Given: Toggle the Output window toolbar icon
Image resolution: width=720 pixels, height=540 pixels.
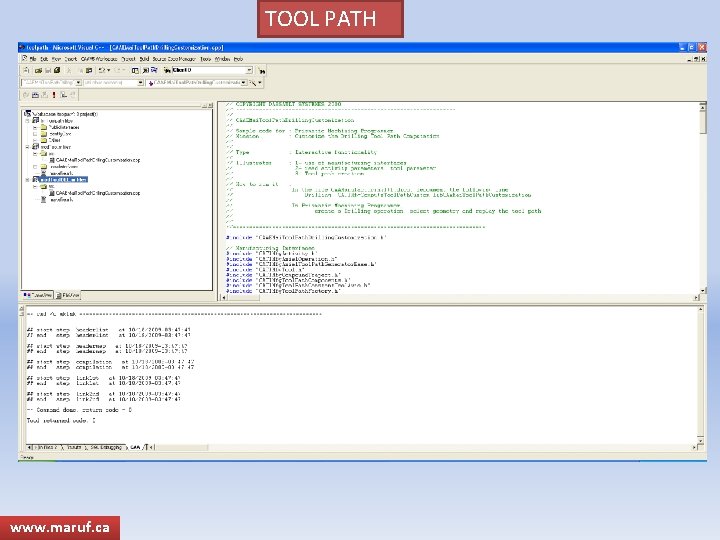Looking at the screenshot, I should [x=146, y=70].
